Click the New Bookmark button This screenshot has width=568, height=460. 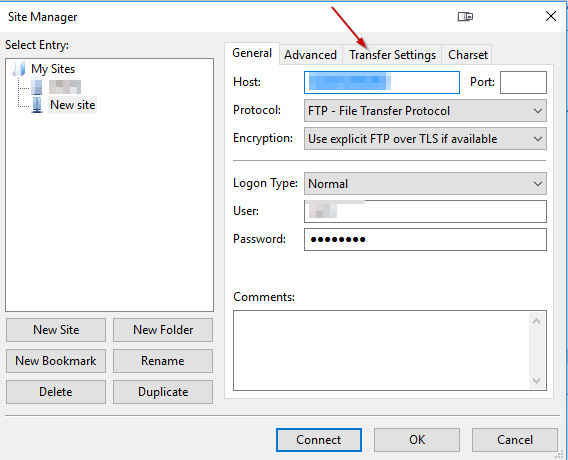click(x=56, y=361)
